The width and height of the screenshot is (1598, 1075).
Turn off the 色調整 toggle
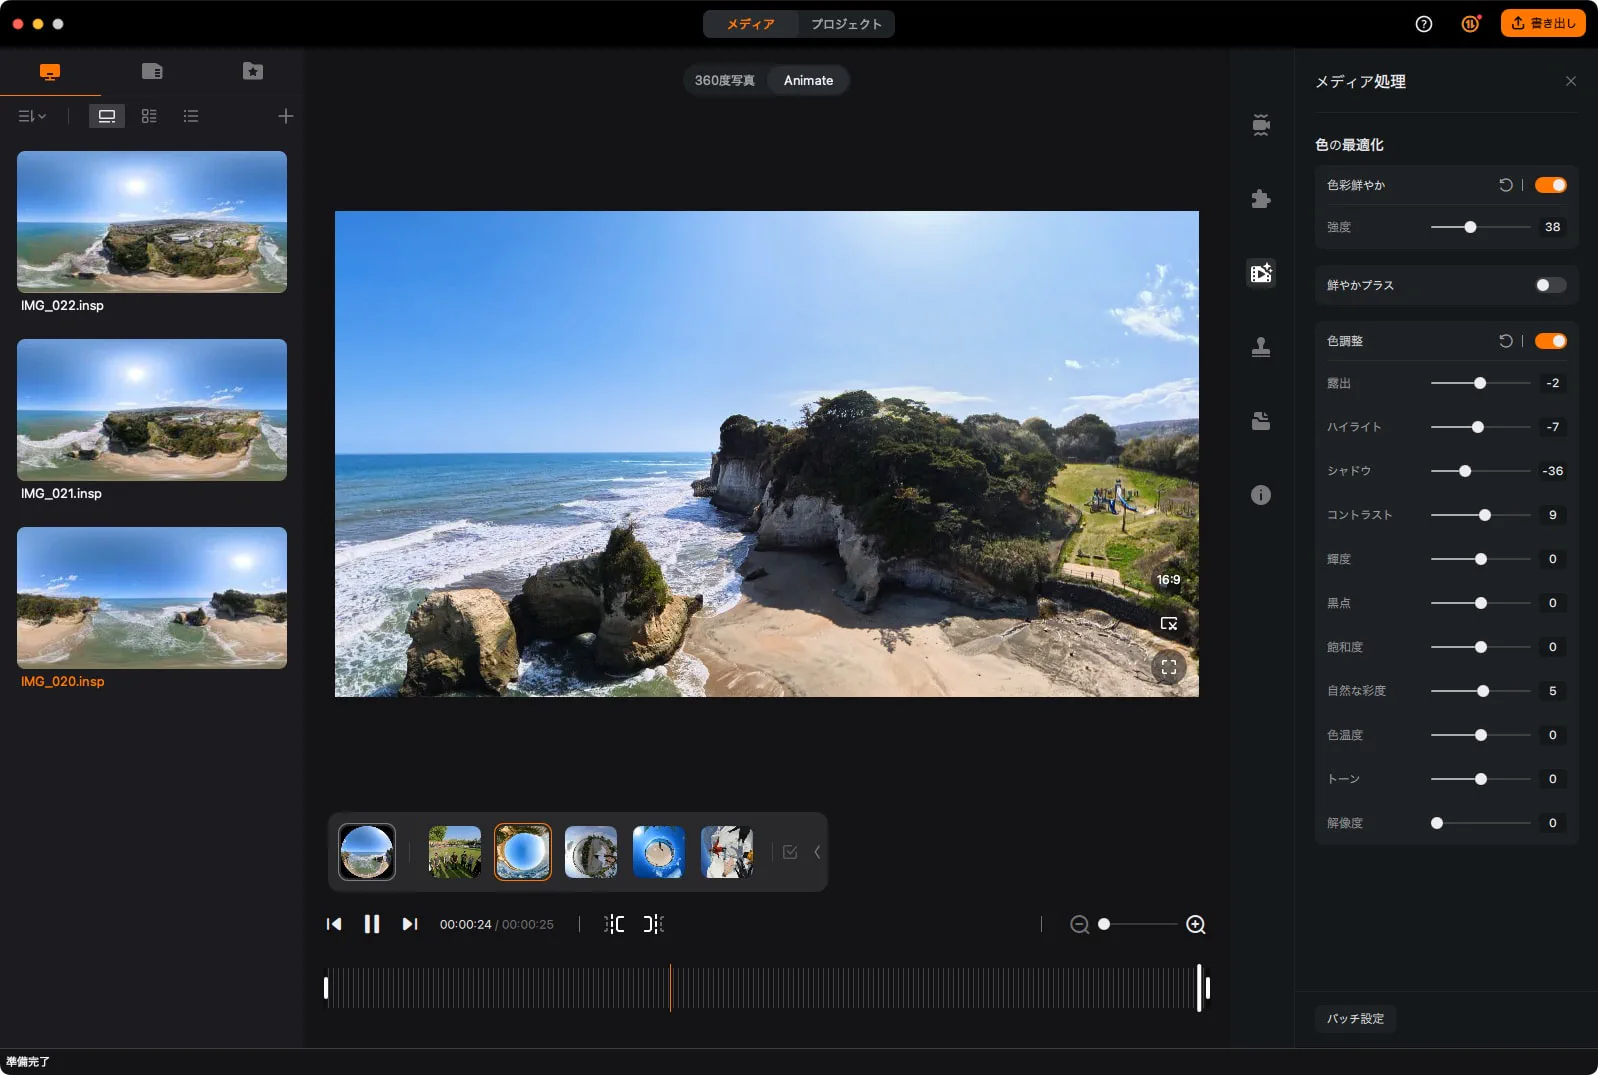pyautogui.click(x=1551, y=341)
